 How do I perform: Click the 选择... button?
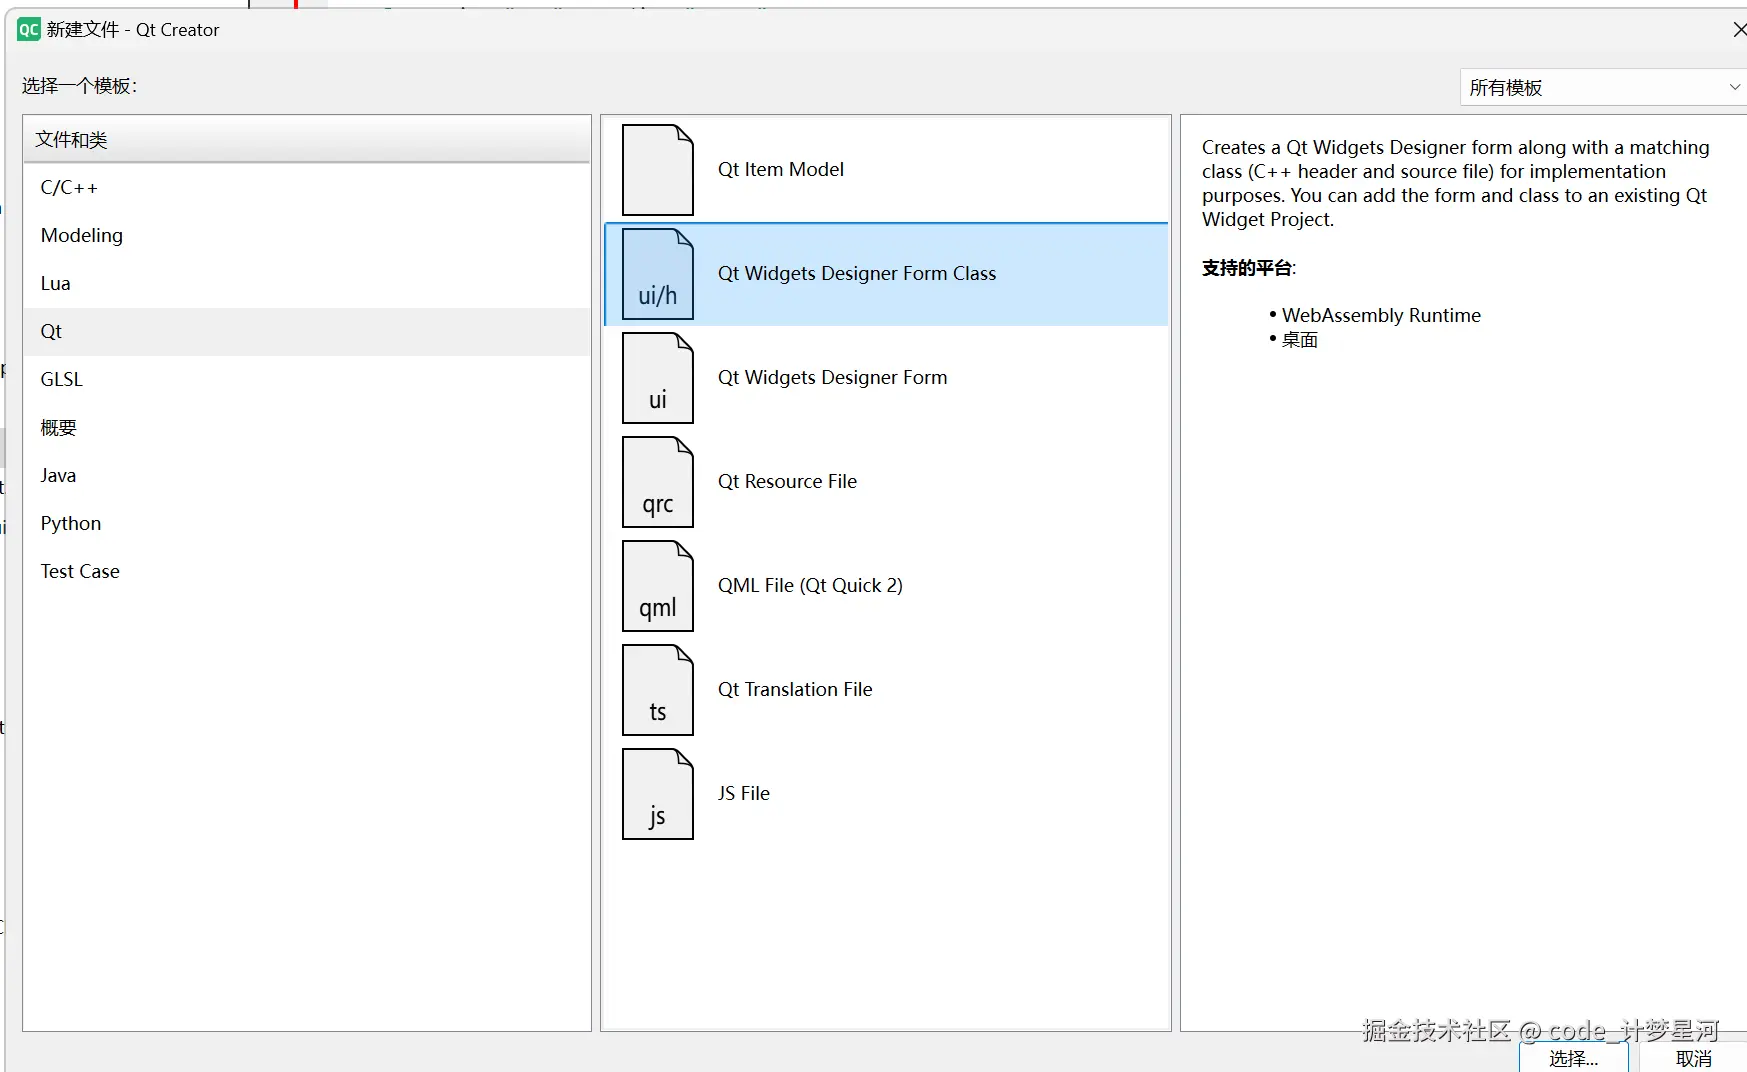[x=1573, y=1058]
